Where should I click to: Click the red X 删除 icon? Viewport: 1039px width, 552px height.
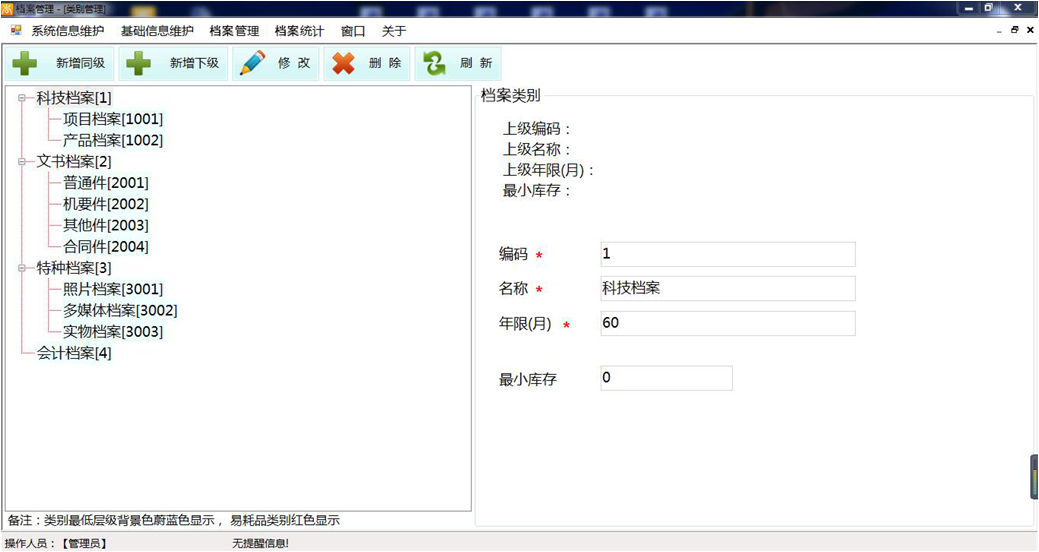point(343,63)
